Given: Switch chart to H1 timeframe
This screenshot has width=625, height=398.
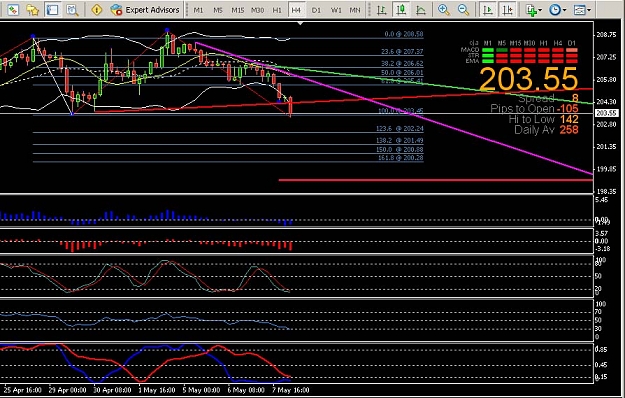Looking at the screenshot, I should pyautogui.click(x=277, y=10).
